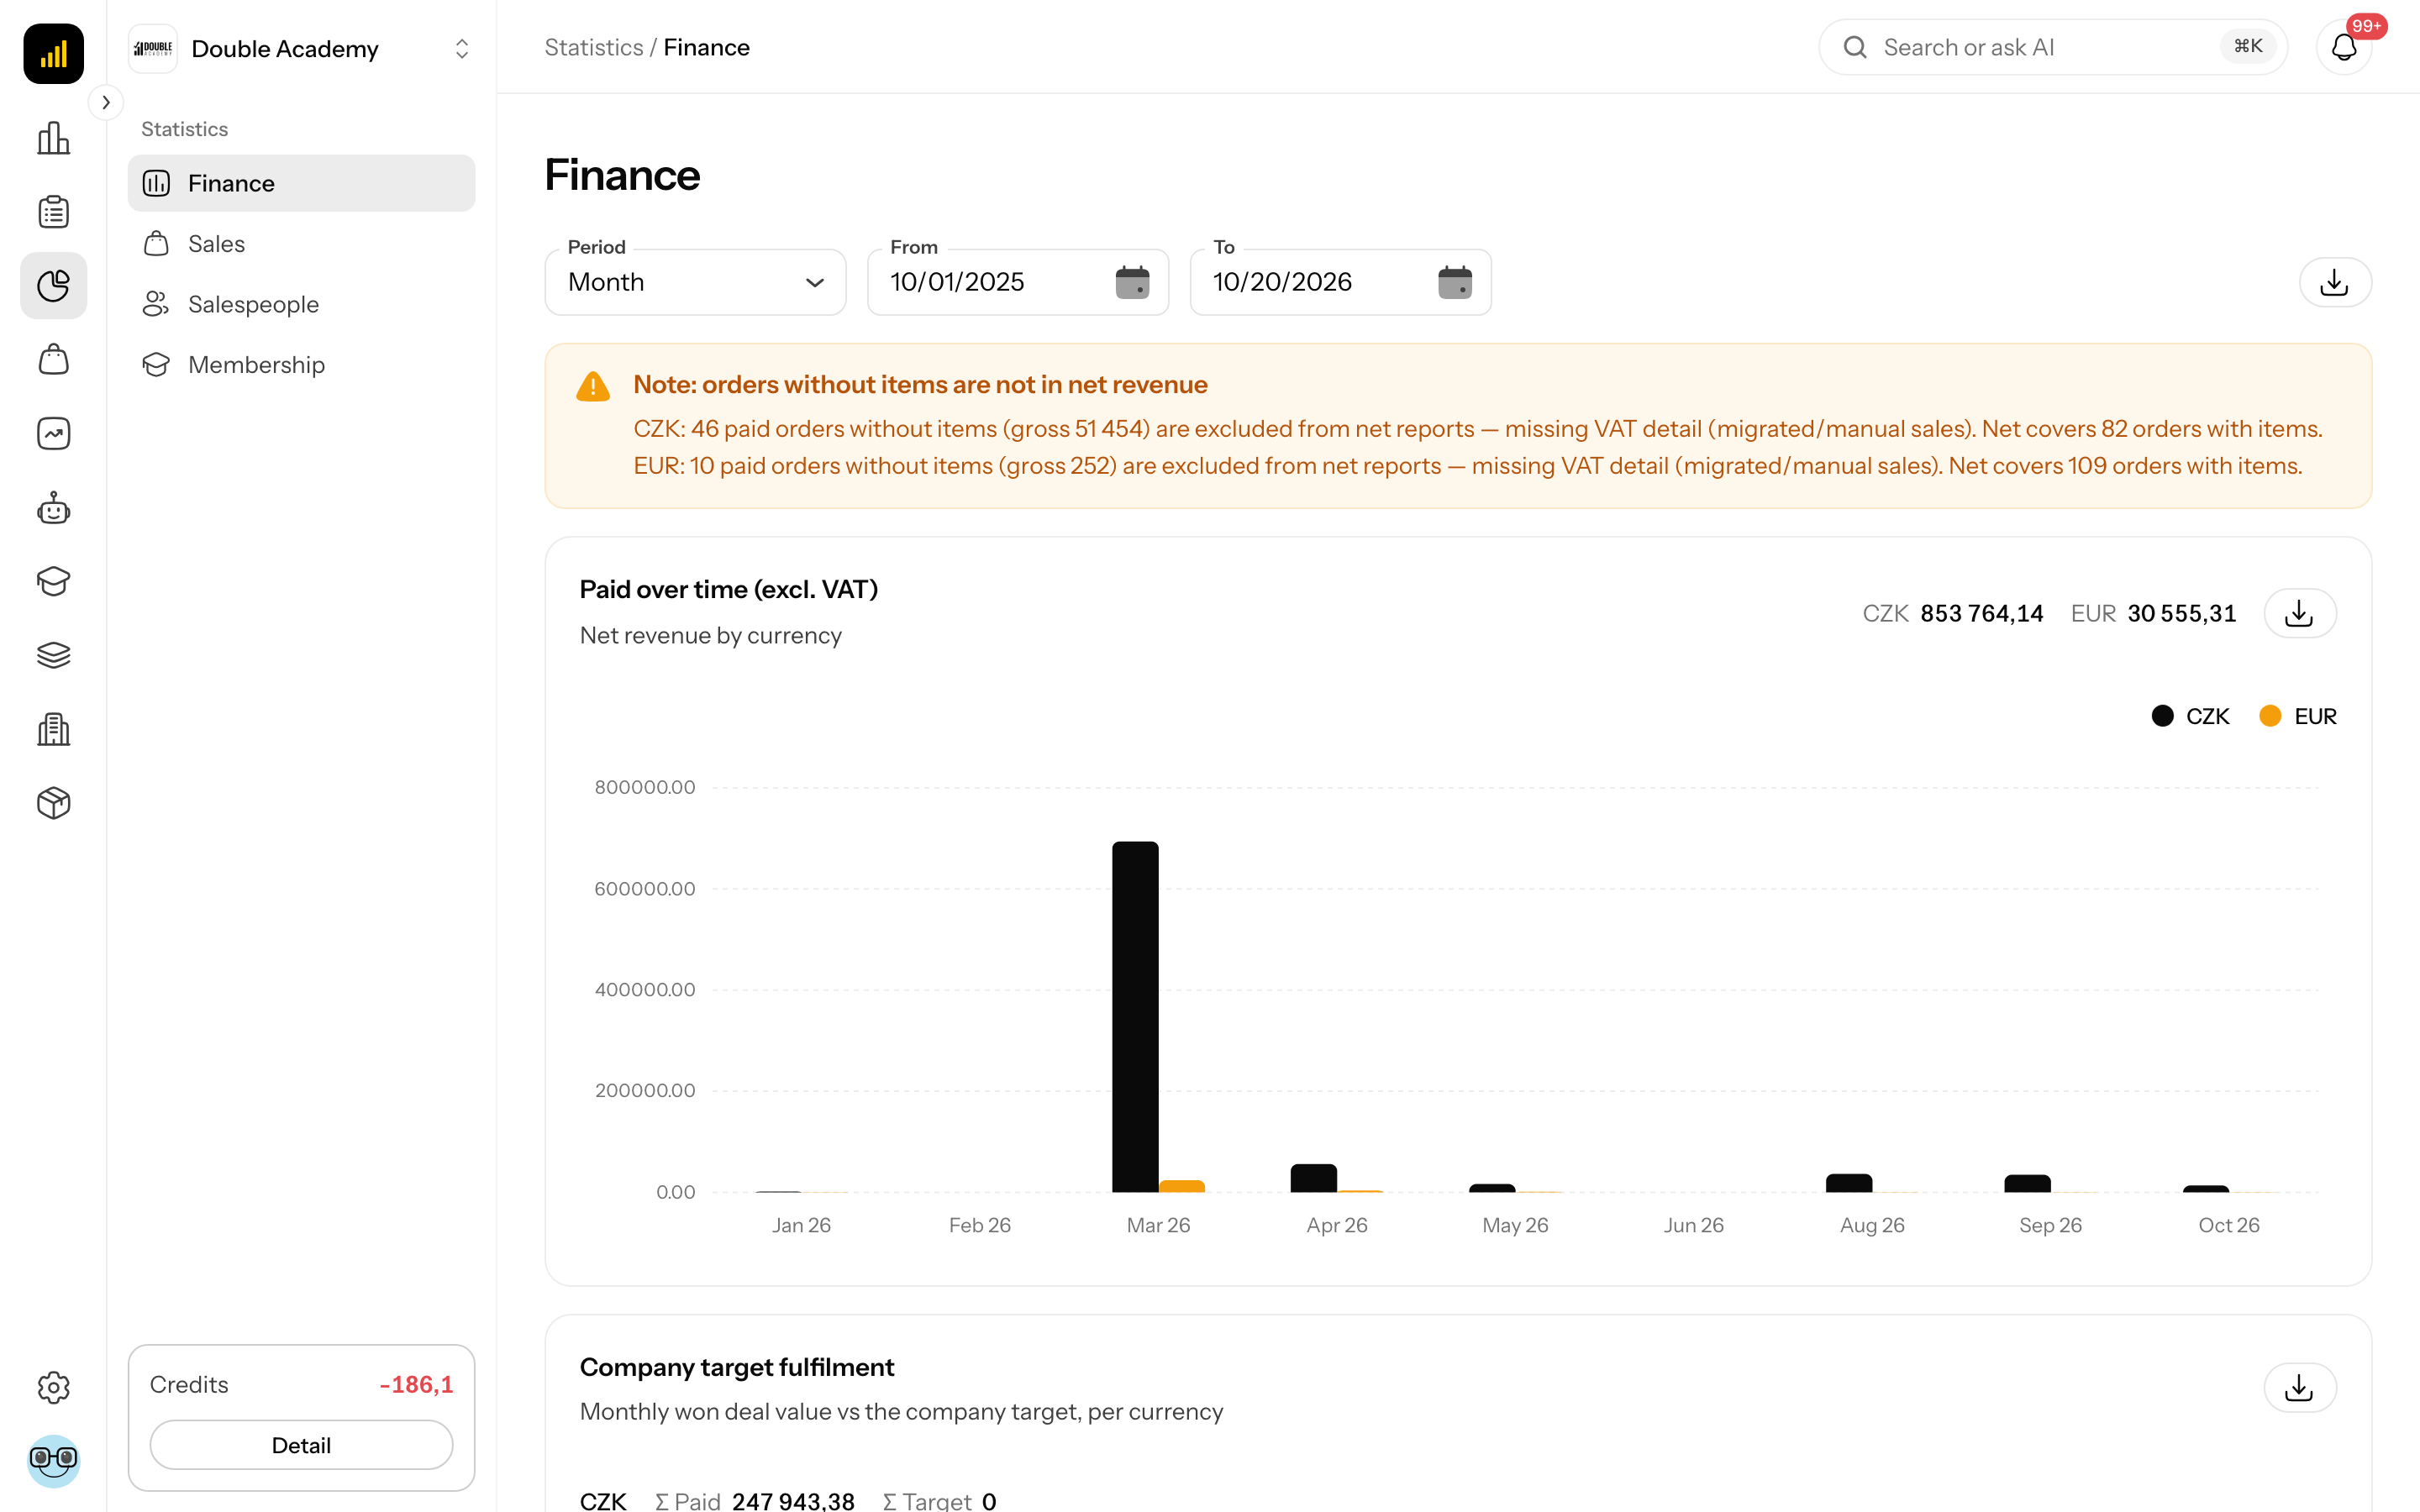Click the user avatar with glasses
The image size is (2420, 1512).
53,1461
